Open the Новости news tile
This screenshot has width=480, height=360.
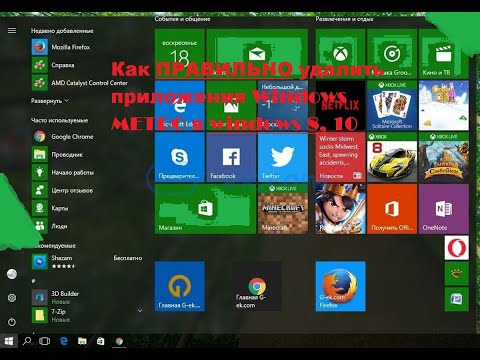[x=340, y=157]
